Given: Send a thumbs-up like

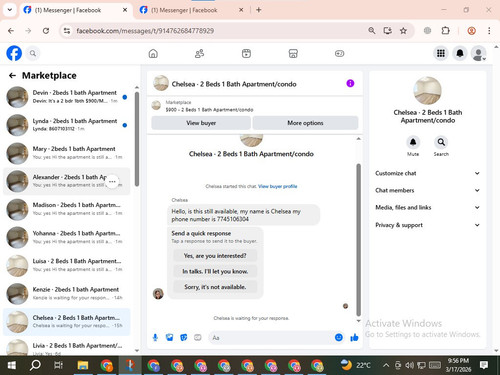Looking at the screenshot, I should click(x=354, y=338).
